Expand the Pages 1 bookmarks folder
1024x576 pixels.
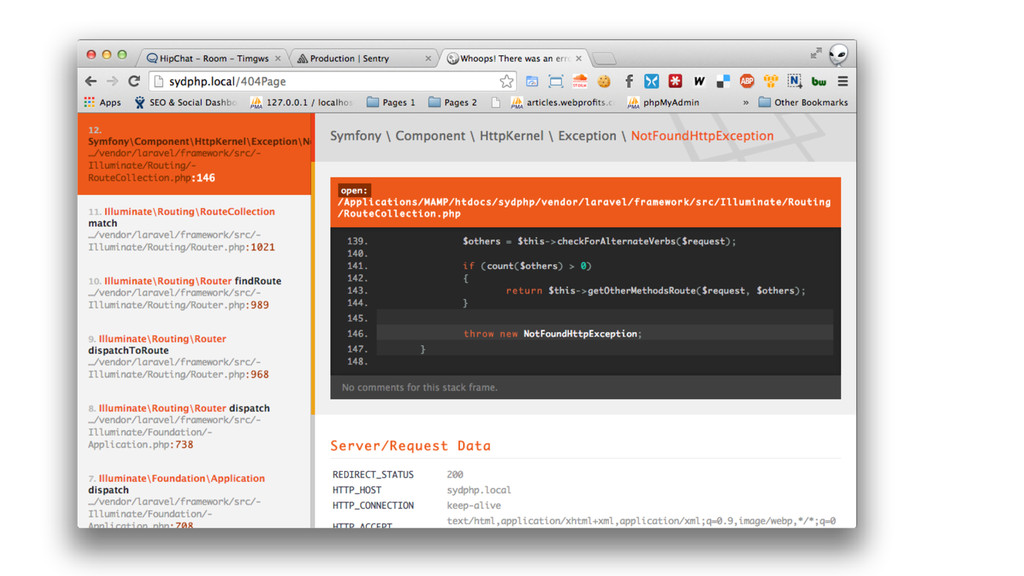[x=391, y=102]
